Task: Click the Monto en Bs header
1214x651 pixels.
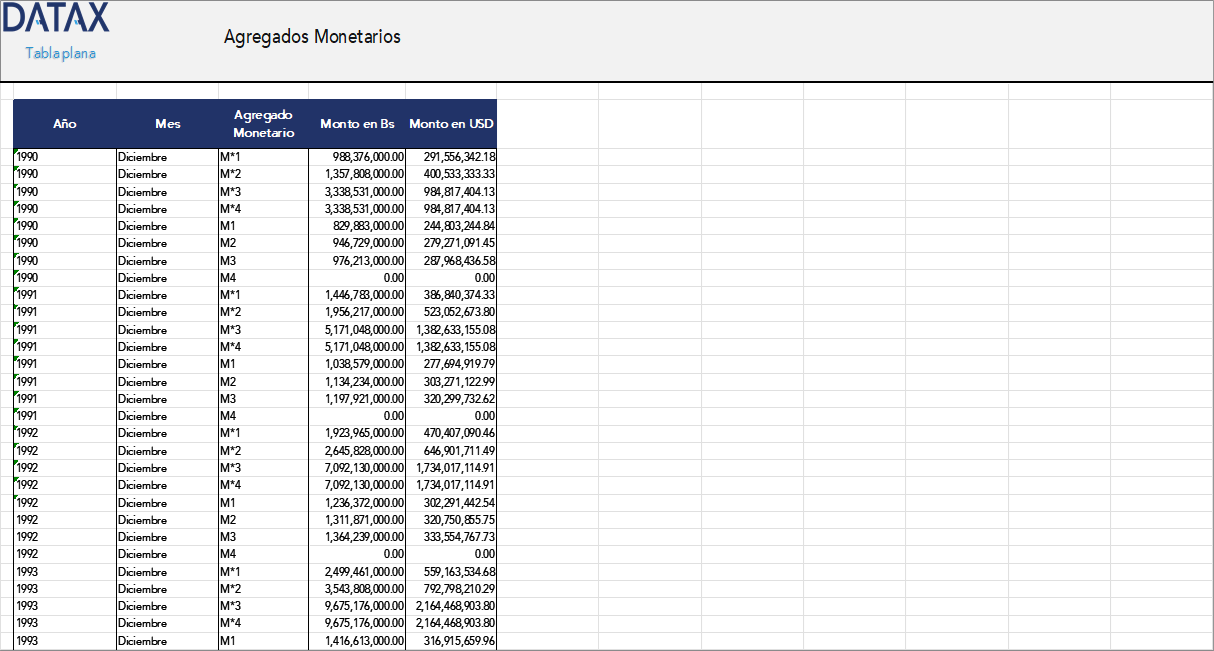Action: click(x=357, y=124)
